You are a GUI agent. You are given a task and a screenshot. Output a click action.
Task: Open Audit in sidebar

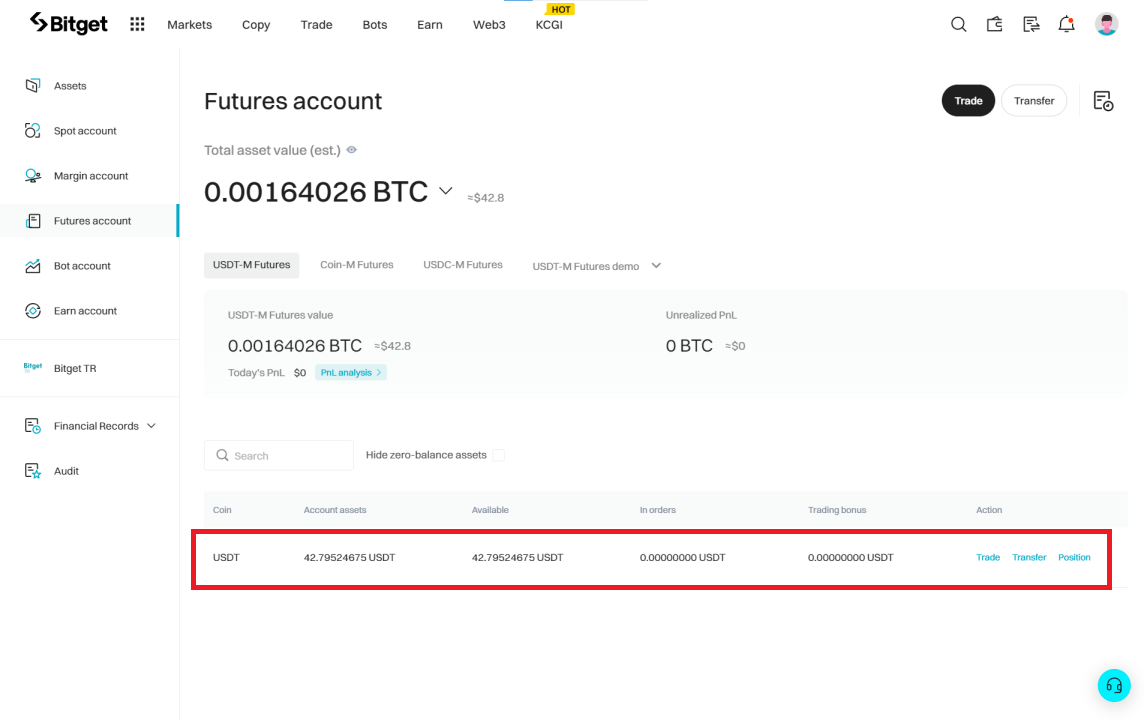[66, 471]
